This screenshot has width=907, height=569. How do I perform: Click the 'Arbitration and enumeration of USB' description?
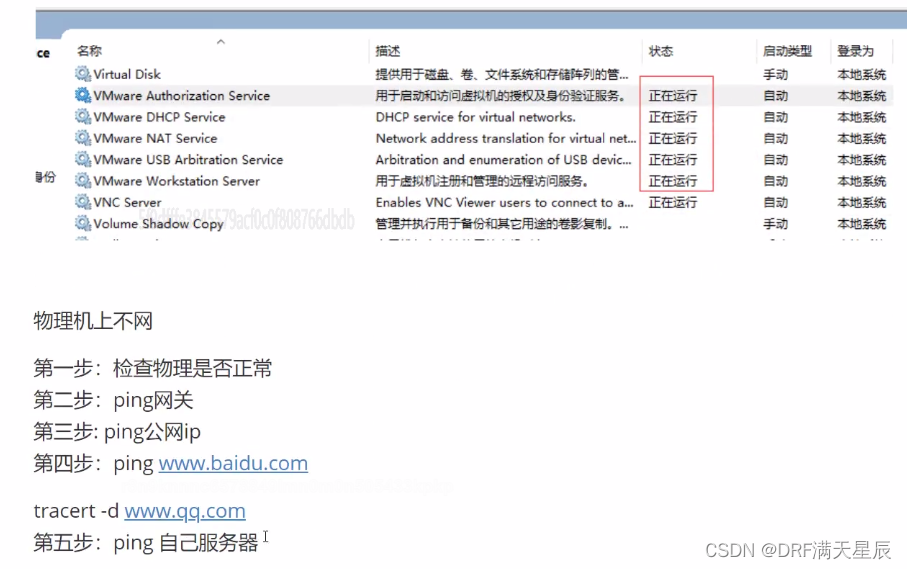coord(503,160)
